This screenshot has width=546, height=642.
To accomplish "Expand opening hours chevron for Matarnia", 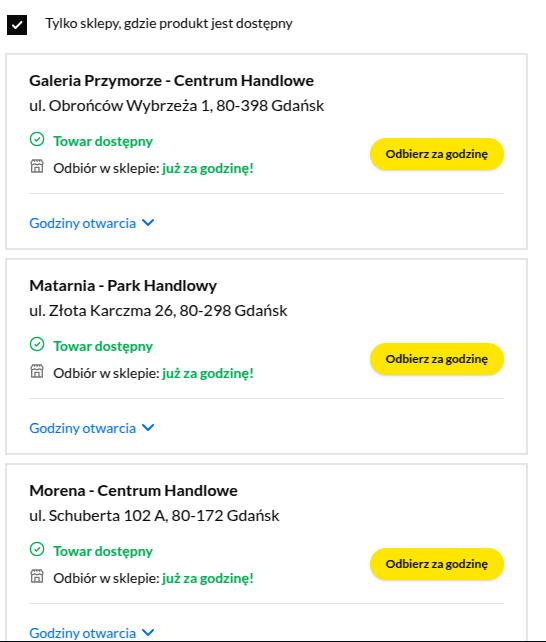I will click(x=148, y=428).
